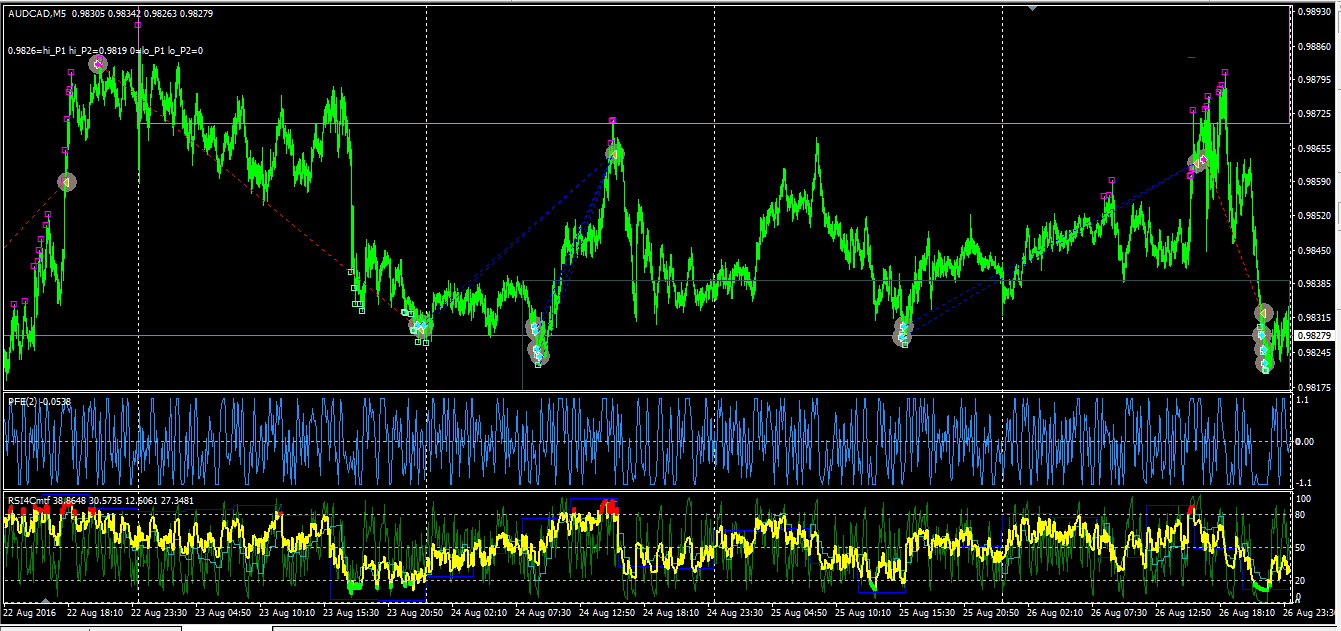Viewport: 1341px width, 631px height.
Task: Click the 0.98590 price axis label
Action: (x=1313, y=182)
